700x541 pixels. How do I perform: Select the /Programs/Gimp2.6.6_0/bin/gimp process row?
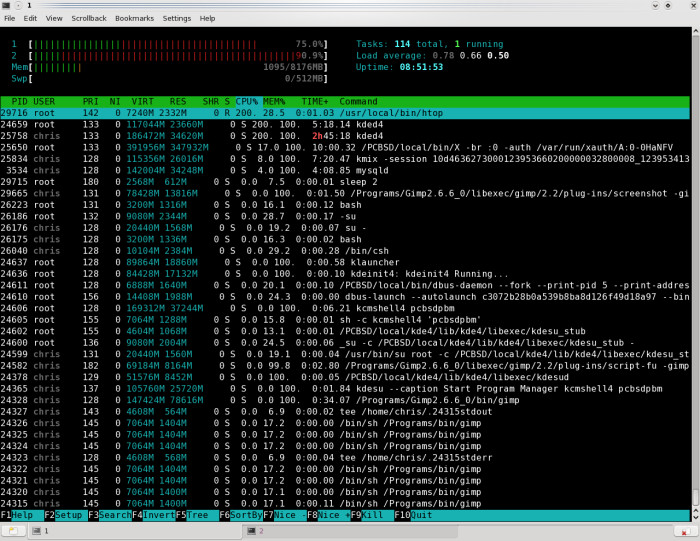[345, 400]
